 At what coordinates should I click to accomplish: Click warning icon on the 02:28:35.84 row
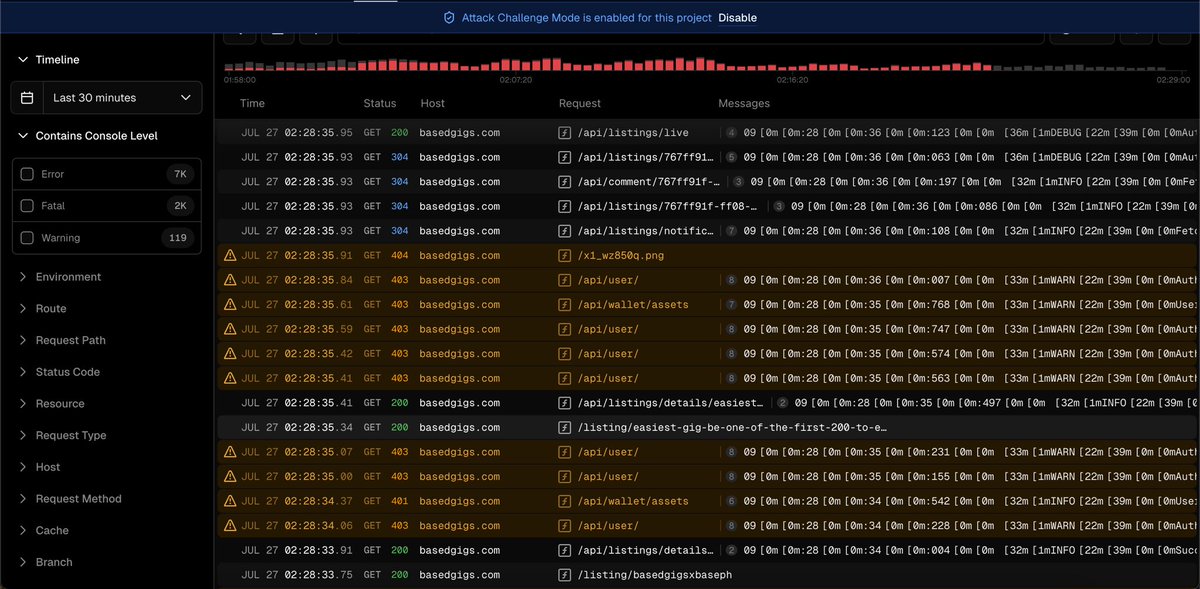pyautogui.click(x=230, y=280)
